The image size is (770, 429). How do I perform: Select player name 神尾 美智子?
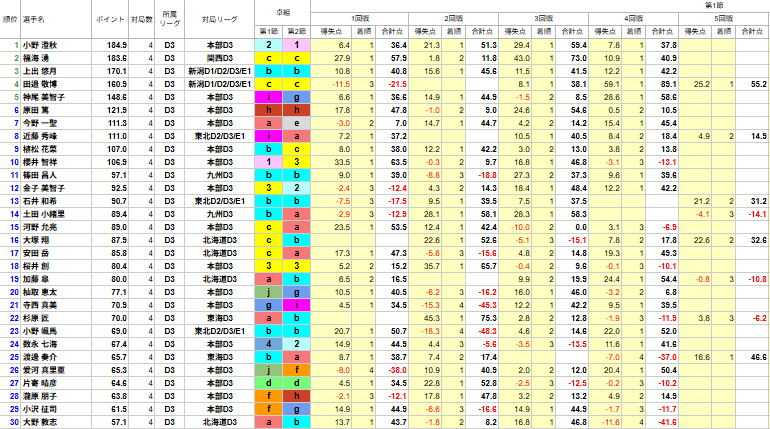(43, 97)
